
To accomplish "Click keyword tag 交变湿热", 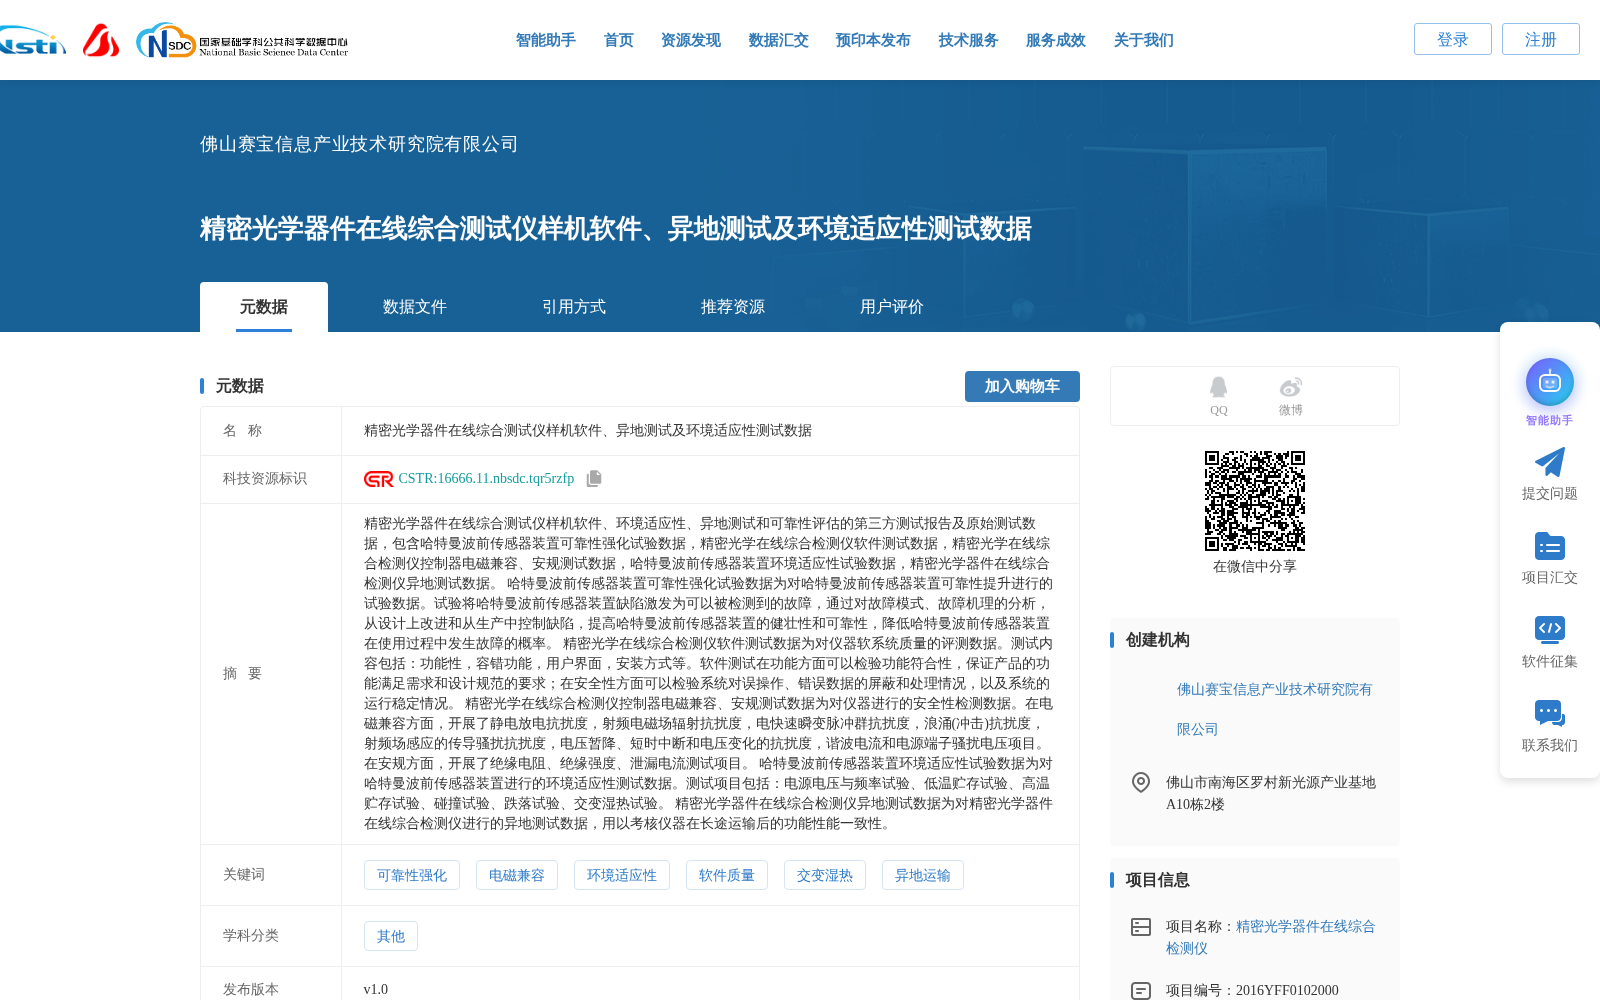I will pos(825,875).
